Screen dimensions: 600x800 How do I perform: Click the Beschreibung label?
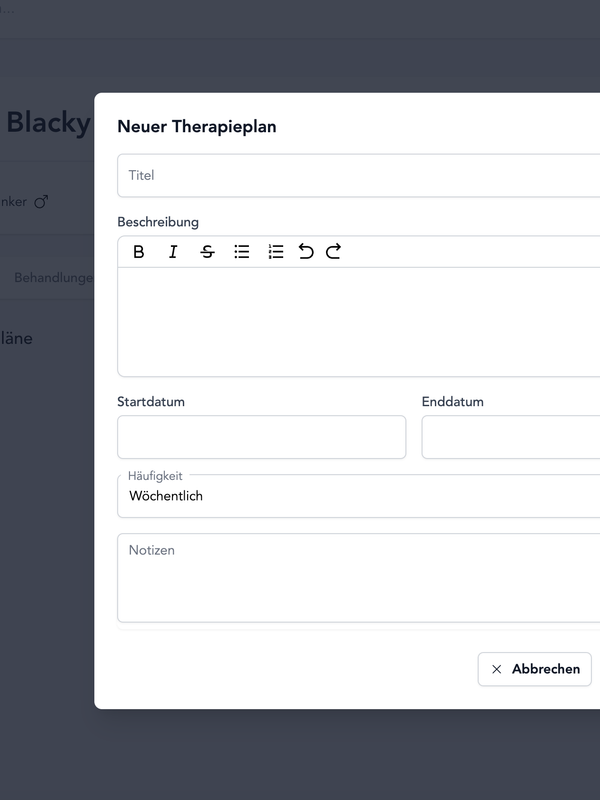tap(158, 222)
